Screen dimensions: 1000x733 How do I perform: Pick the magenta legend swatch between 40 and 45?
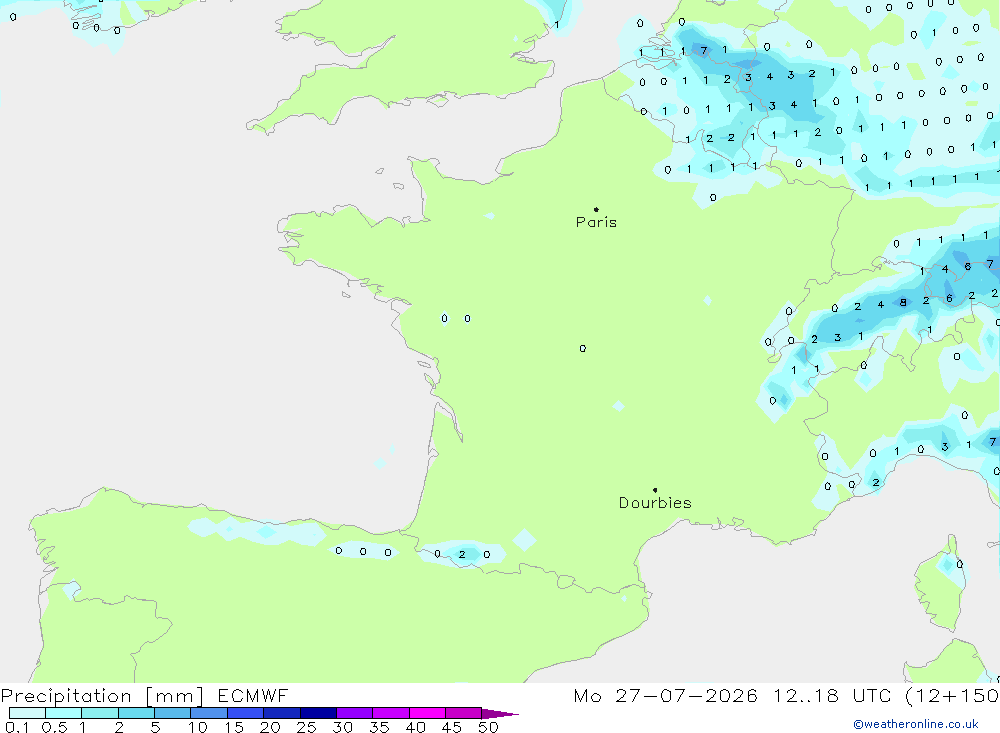427,713
